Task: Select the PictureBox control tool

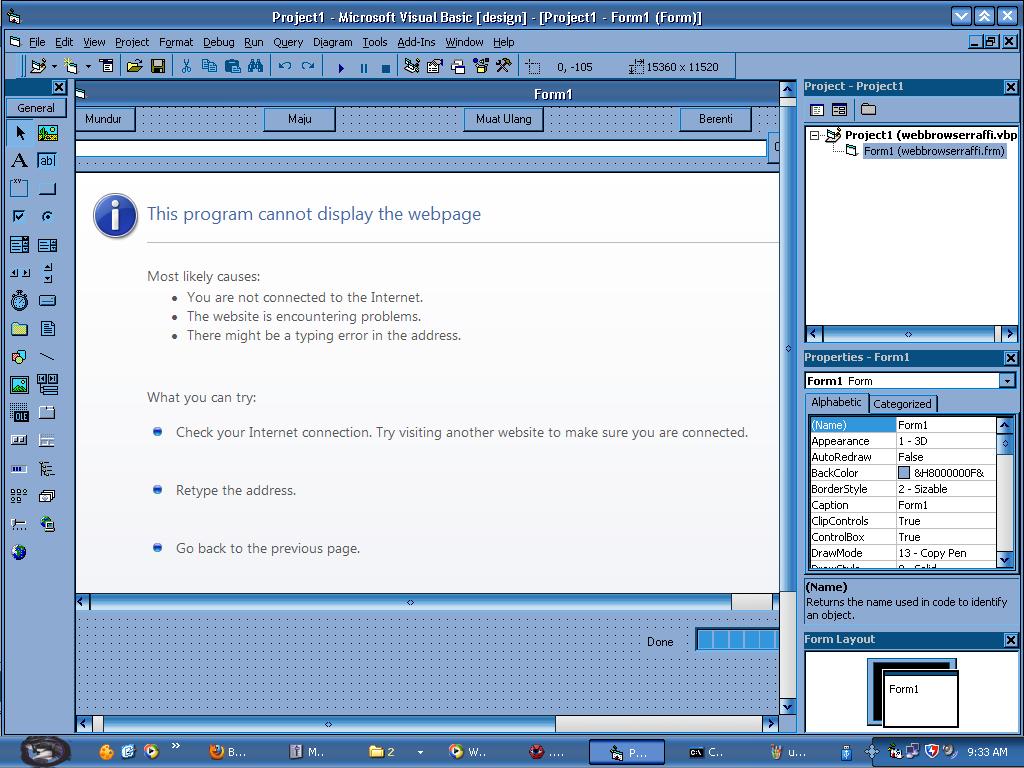Action: tap(47, 133)
